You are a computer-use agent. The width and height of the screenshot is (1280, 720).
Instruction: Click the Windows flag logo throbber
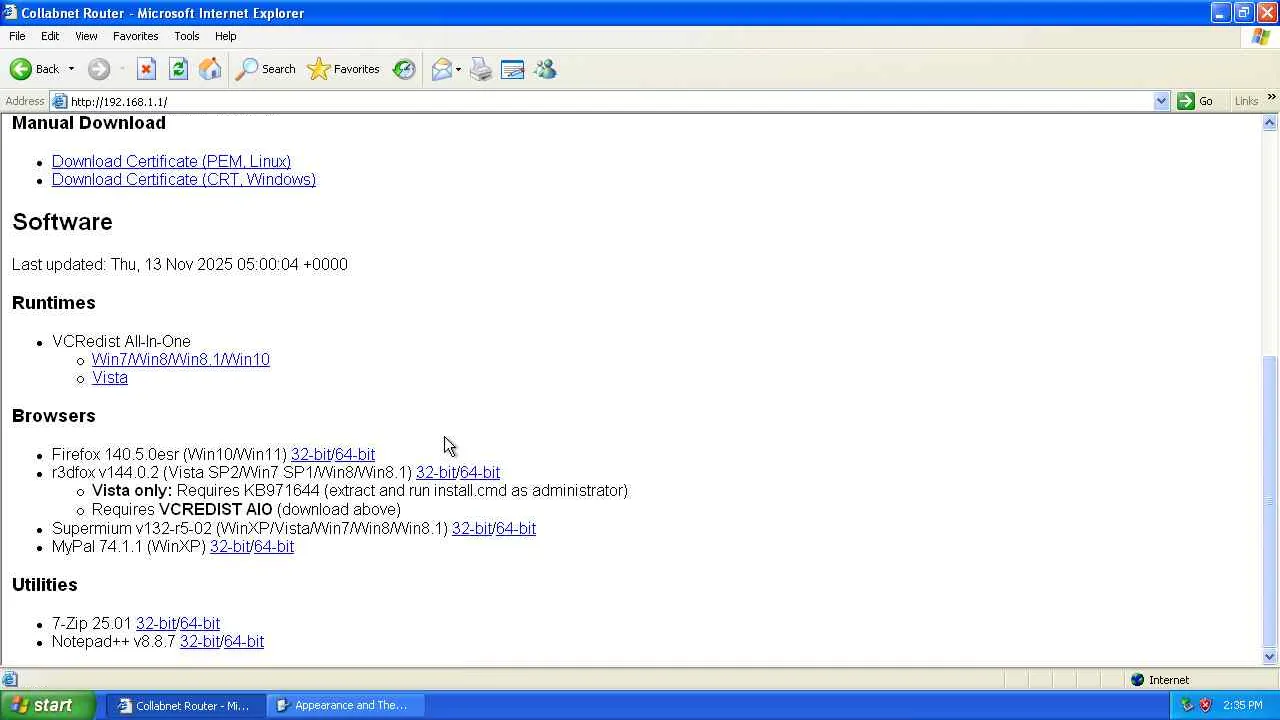[1261, 36]
